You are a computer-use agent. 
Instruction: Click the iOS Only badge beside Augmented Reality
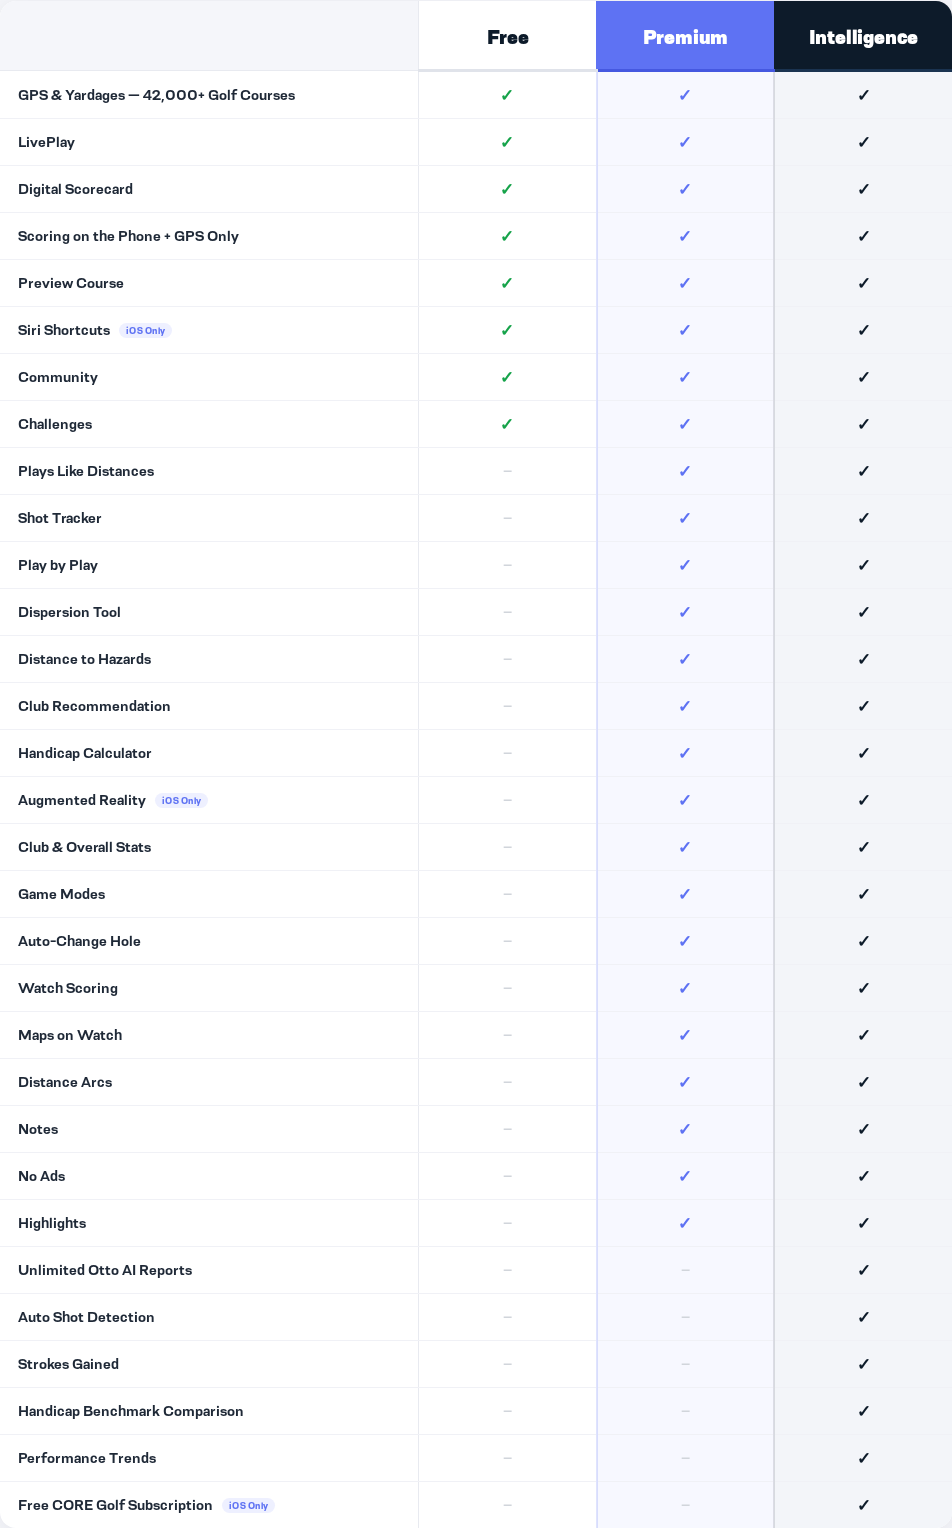[x=181, y=801]
